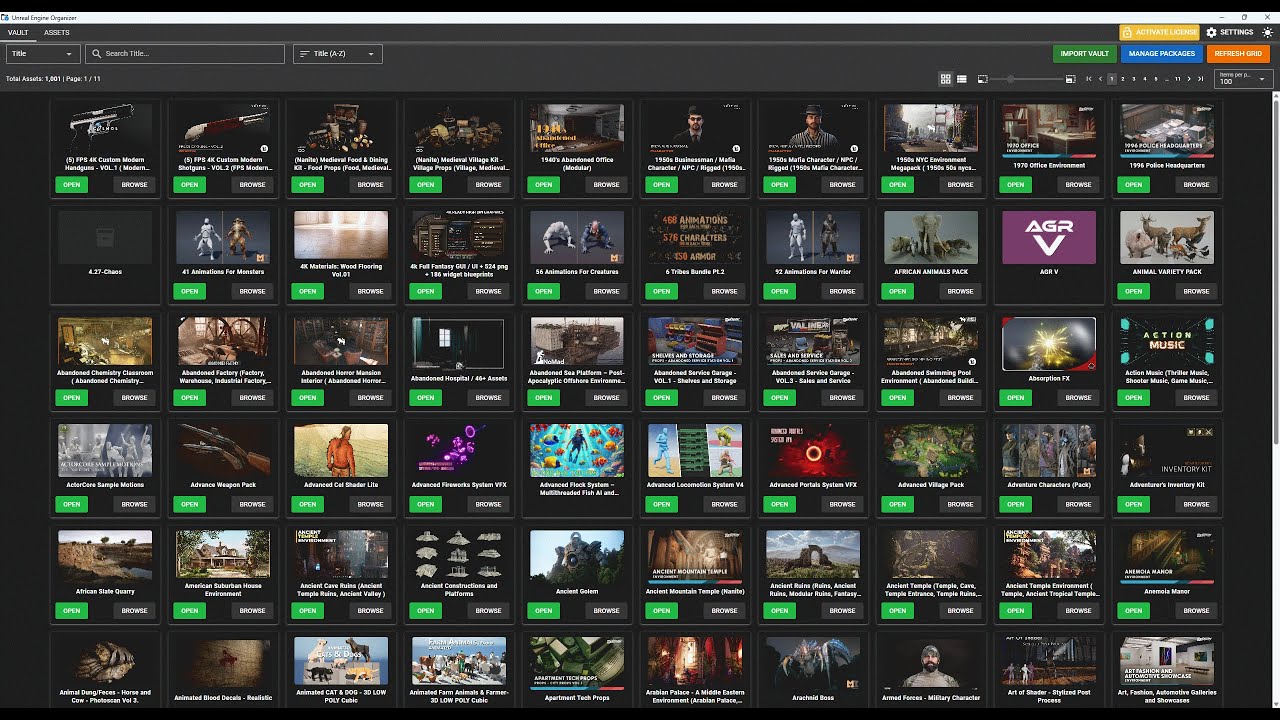Open the Title (A-Z) sort dropdown
This screenshot has height=720, width=1280.
point(338,54)
